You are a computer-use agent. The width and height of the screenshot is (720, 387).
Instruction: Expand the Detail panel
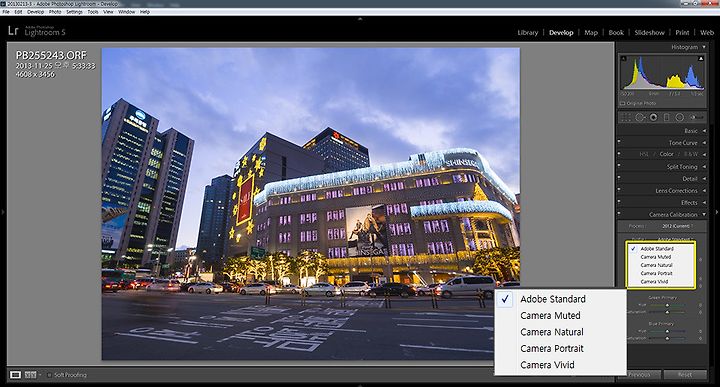click(x=704, y=179)
